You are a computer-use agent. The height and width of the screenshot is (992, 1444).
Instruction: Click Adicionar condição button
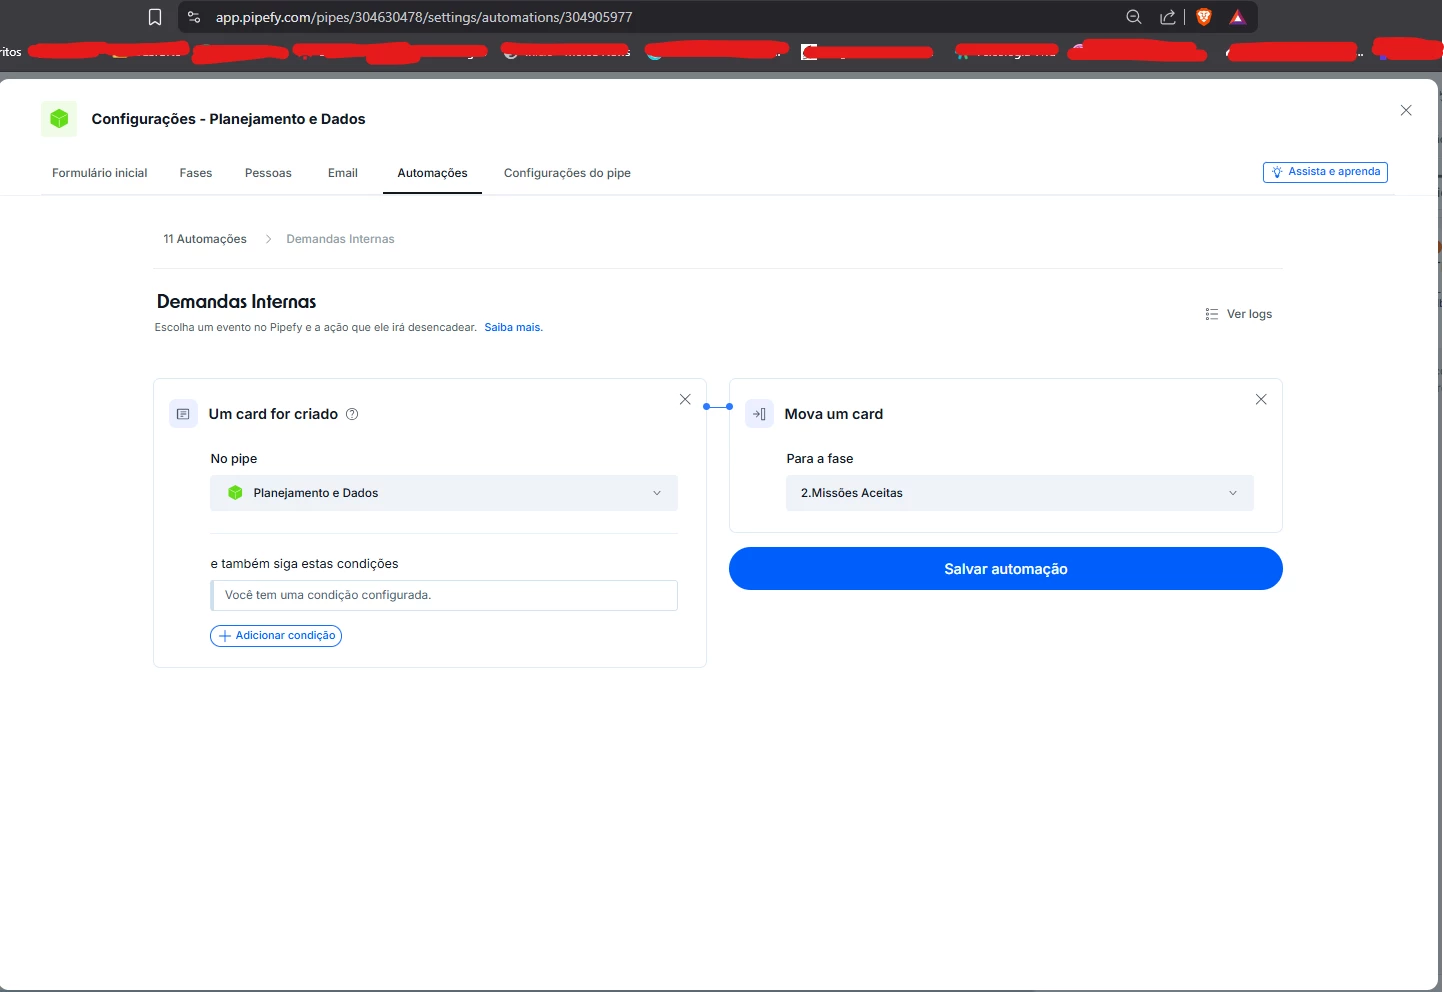[276, 636]
